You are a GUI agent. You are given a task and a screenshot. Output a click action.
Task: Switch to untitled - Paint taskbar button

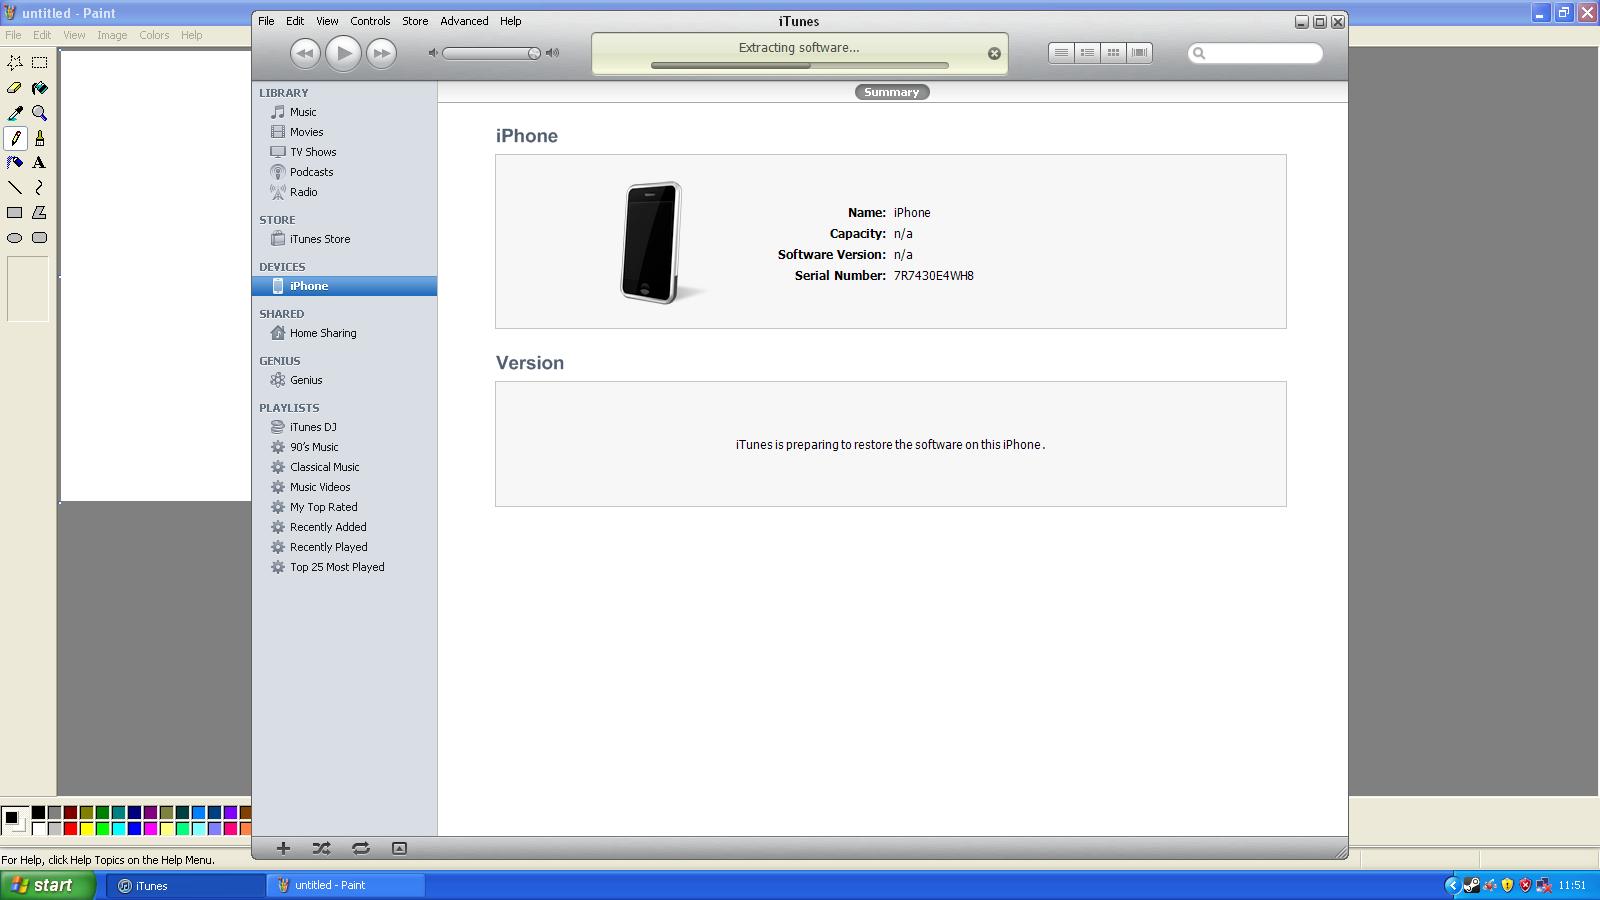346,885
